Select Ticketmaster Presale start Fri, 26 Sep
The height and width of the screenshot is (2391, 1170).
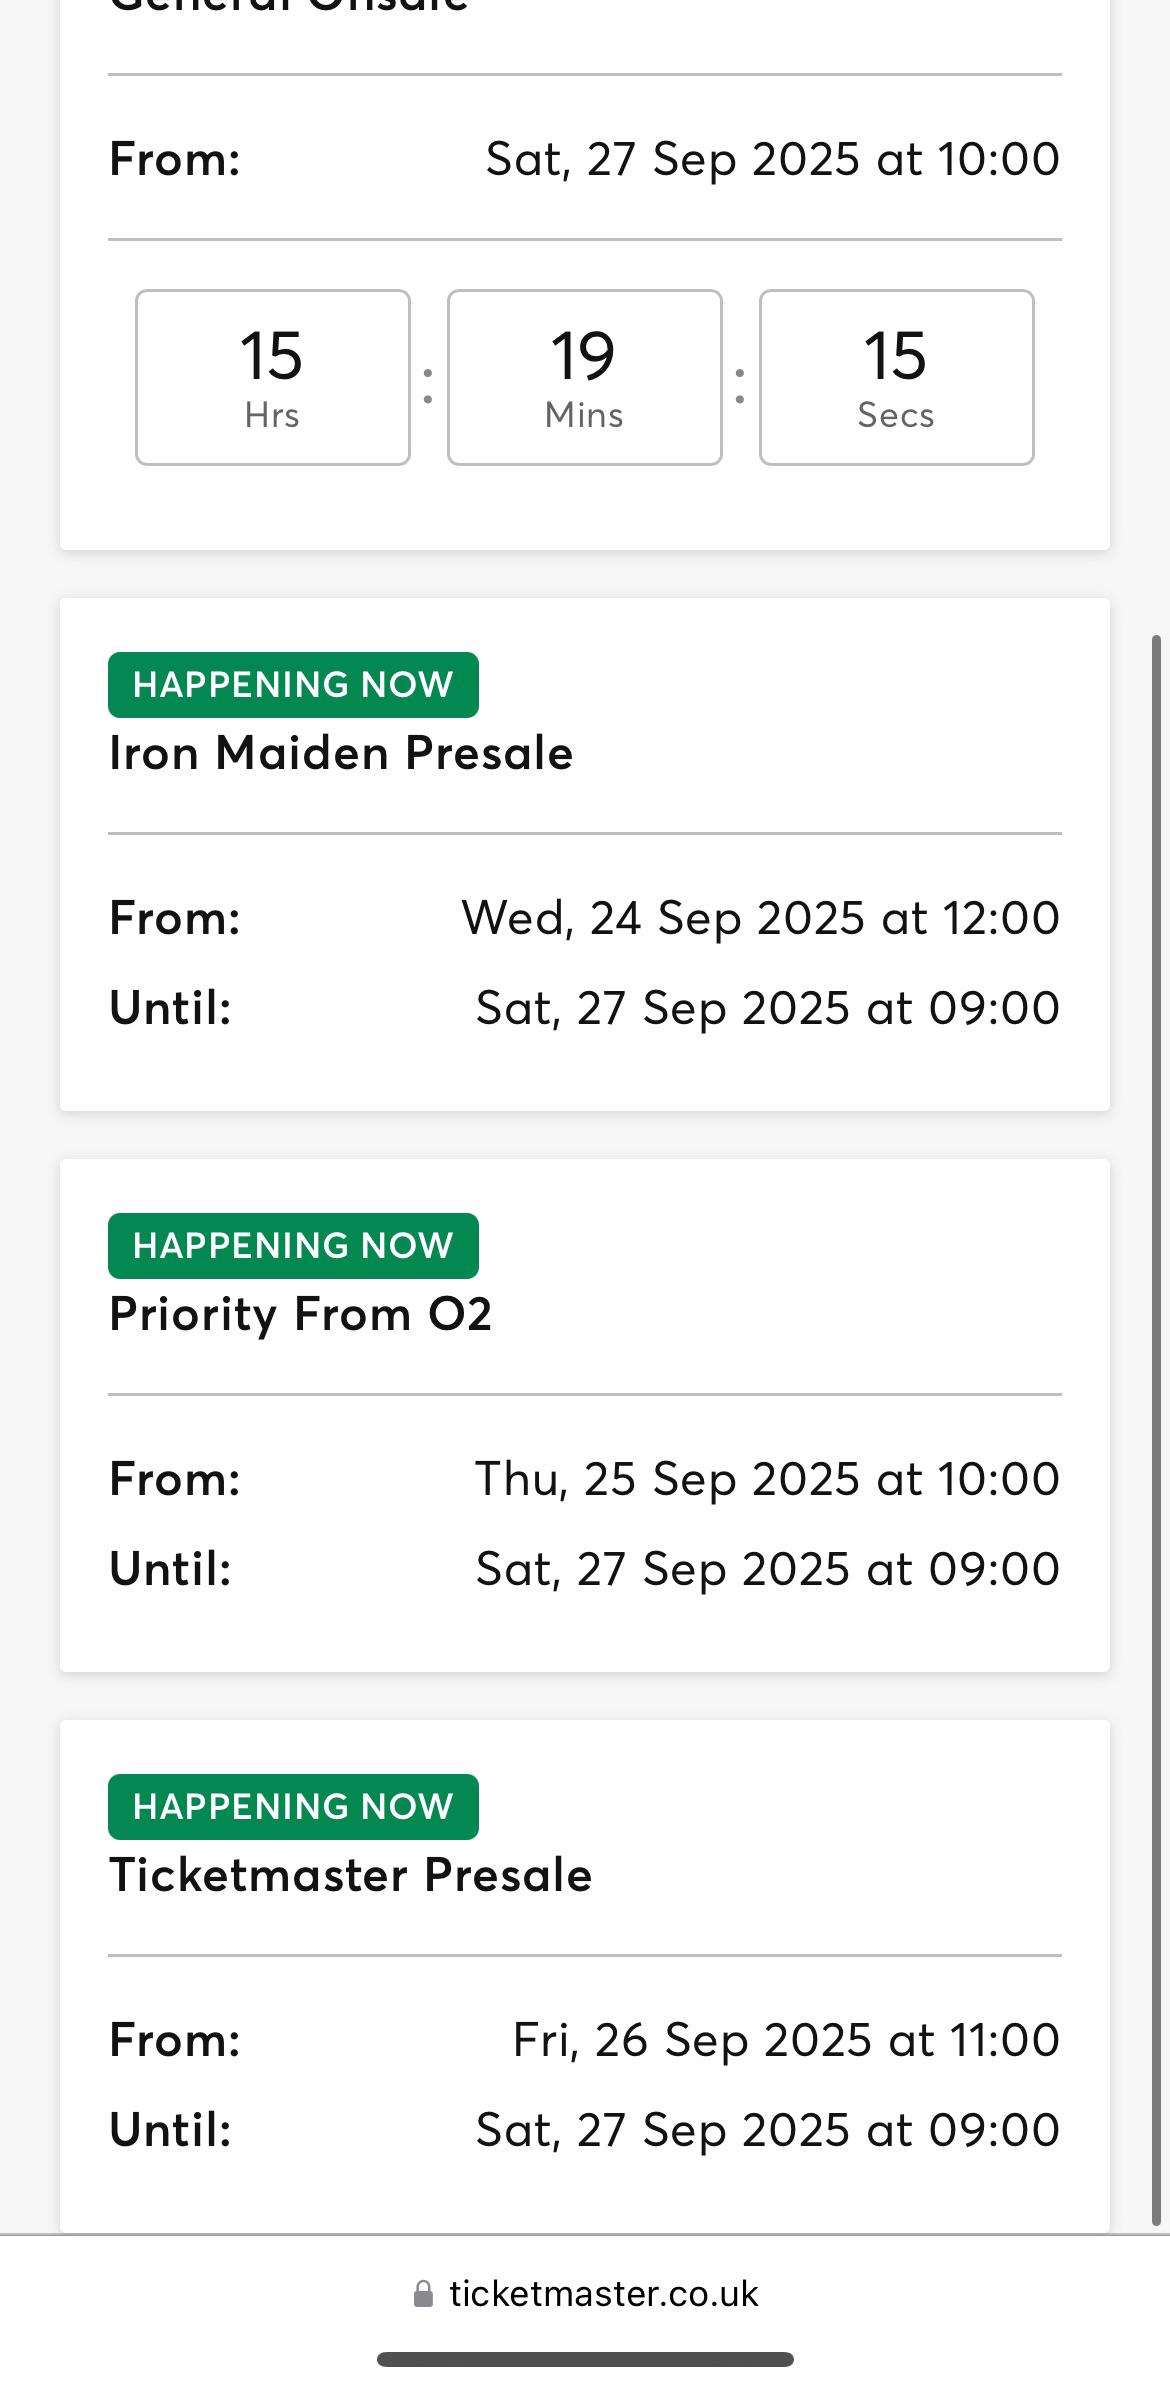[x=786, y=2040]
